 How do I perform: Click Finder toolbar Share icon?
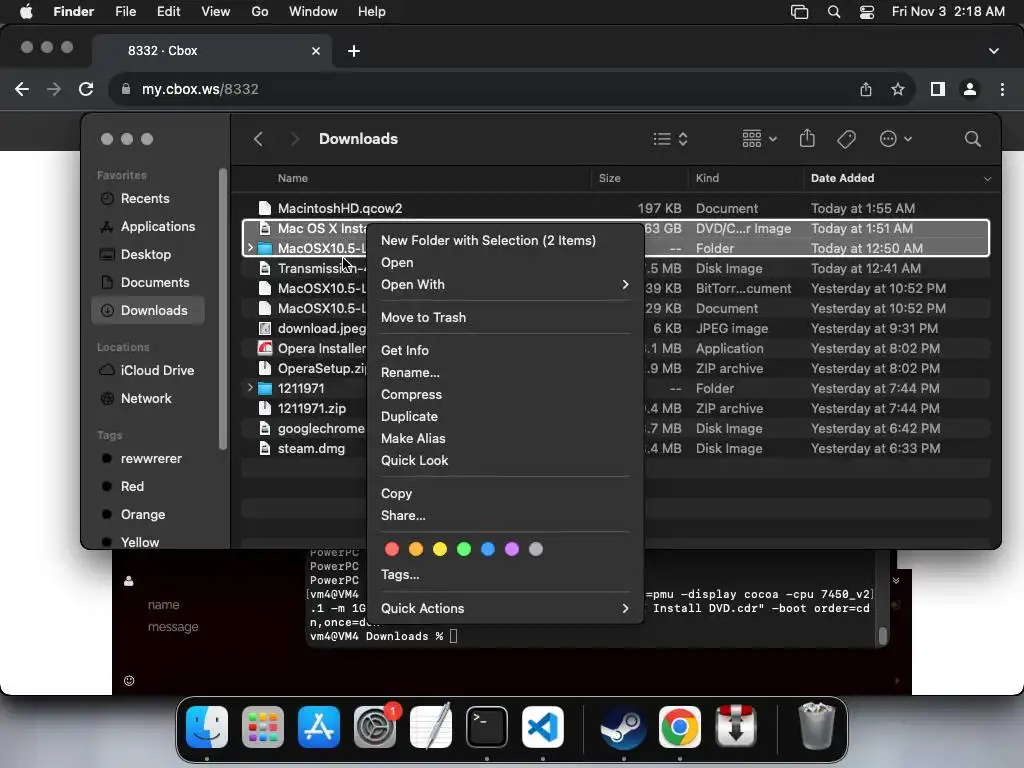(807, 138)
